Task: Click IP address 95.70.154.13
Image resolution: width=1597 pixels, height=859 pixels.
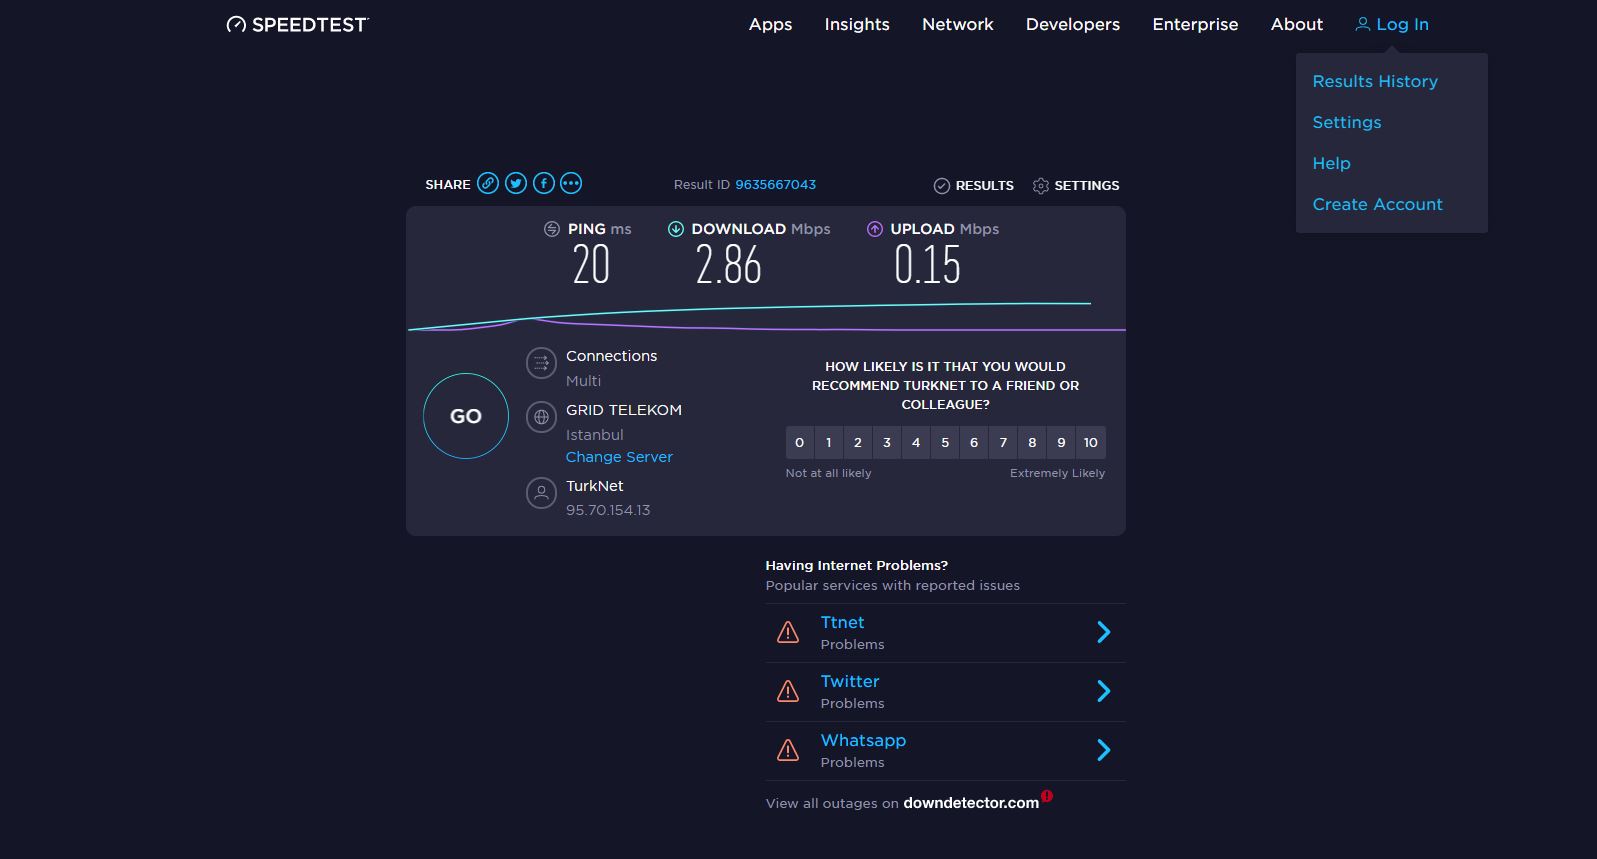Action: pos(608,510)
